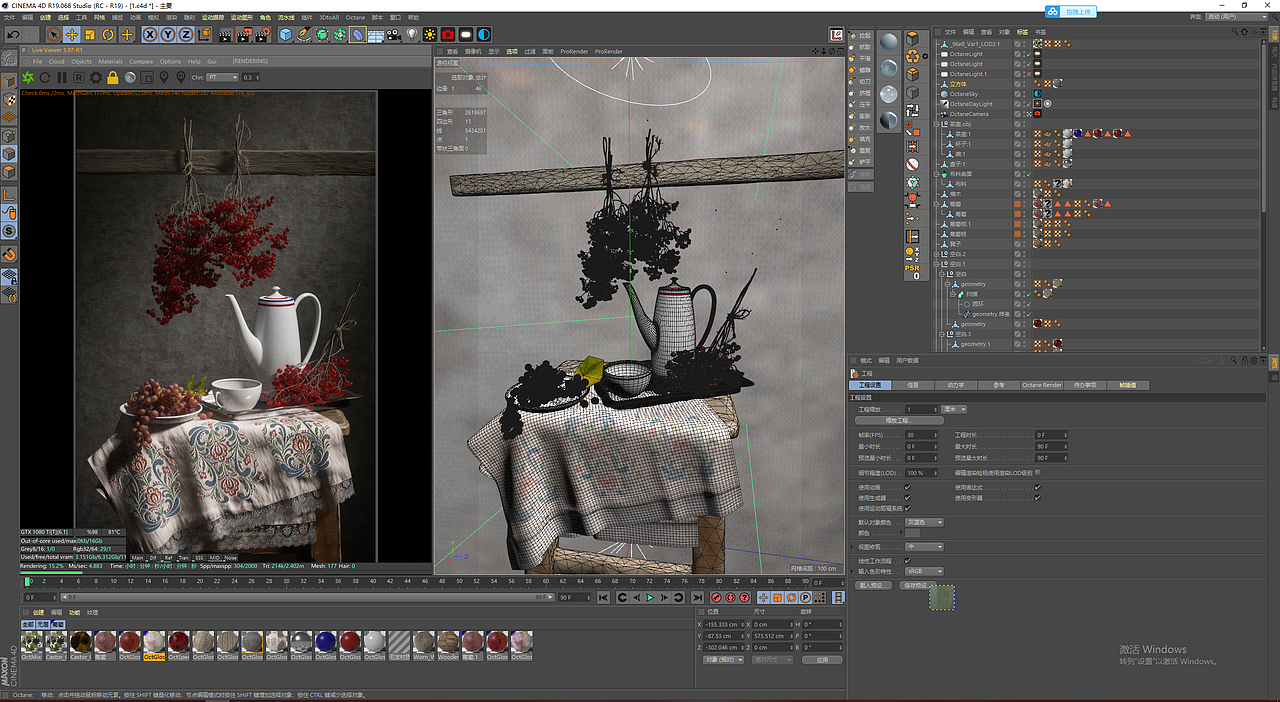Click the project color swatch
Viewport: 1280px width, 702px height.
[913, 533]
